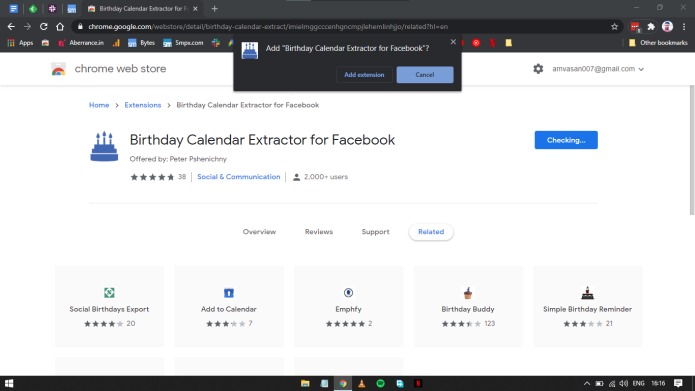Screen dimensions: 695x391
Task: Open the Extensions puzzle-piece menu
Action: 651,27
